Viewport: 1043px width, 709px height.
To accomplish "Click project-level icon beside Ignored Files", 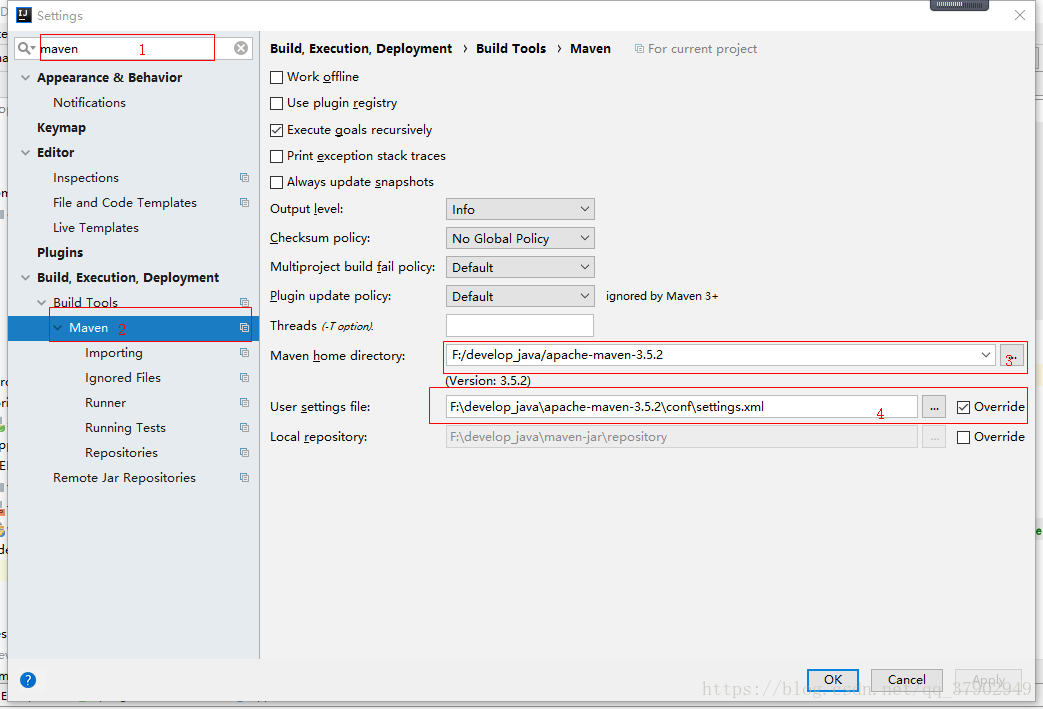I will coord(244,377).
